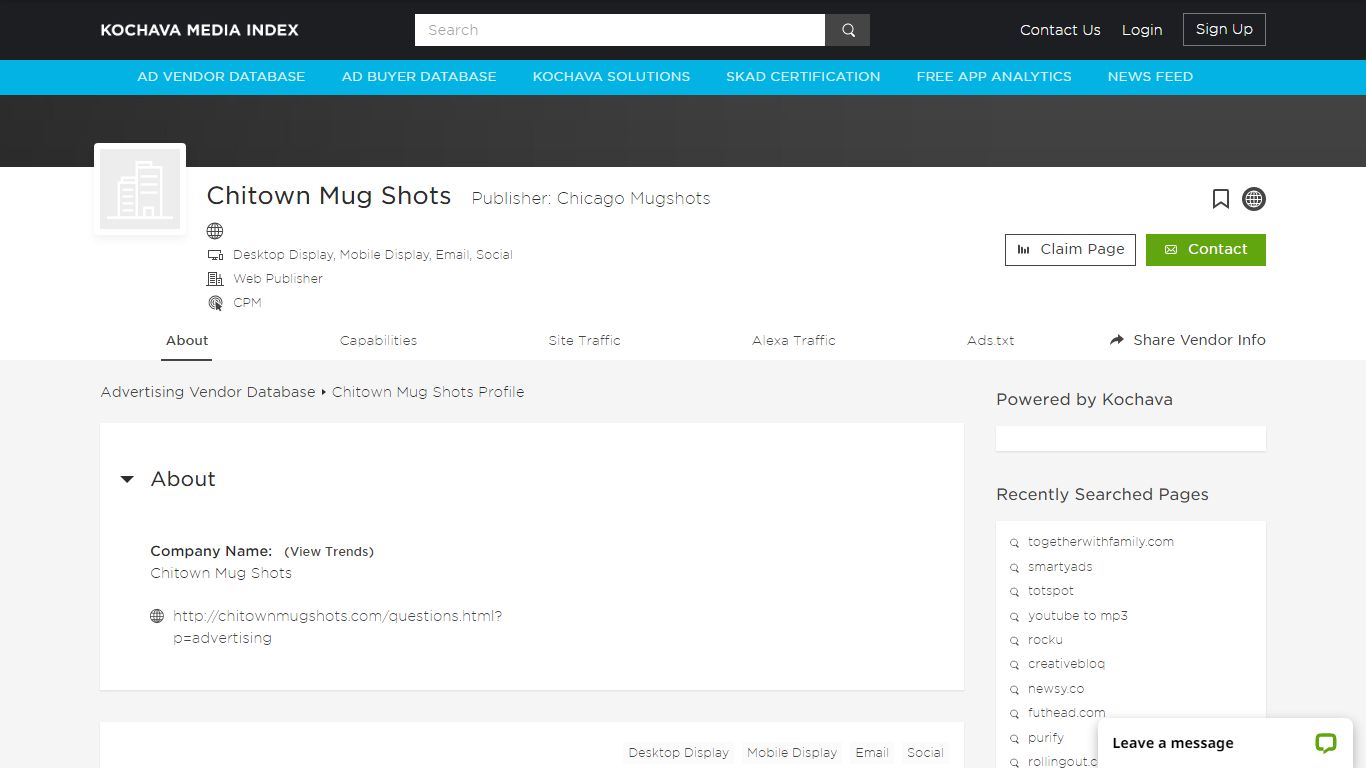This screenshot has width=1366, height=768.
Task: Focus the Search input field
Action: point(619,30)
